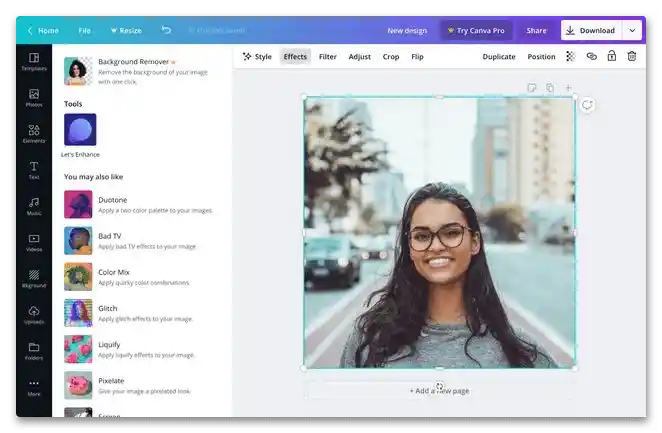Select the woman photo on canvas
Viewport: 662px width, 433px height.
tap(440, 233)
